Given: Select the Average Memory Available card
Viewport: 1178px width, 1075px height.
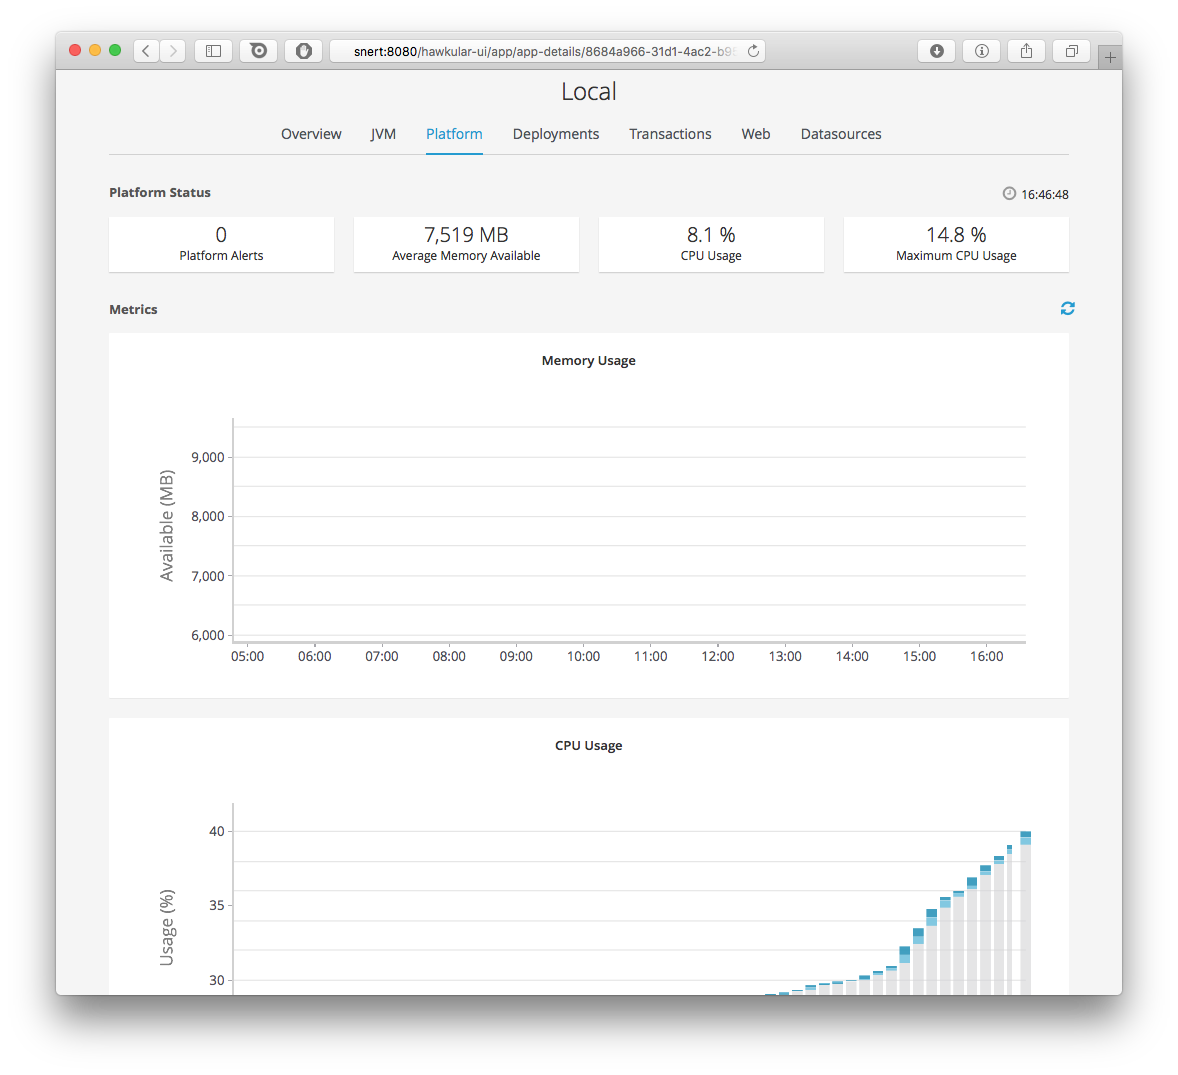Looking at the screenshot, I should pos(467,244).
